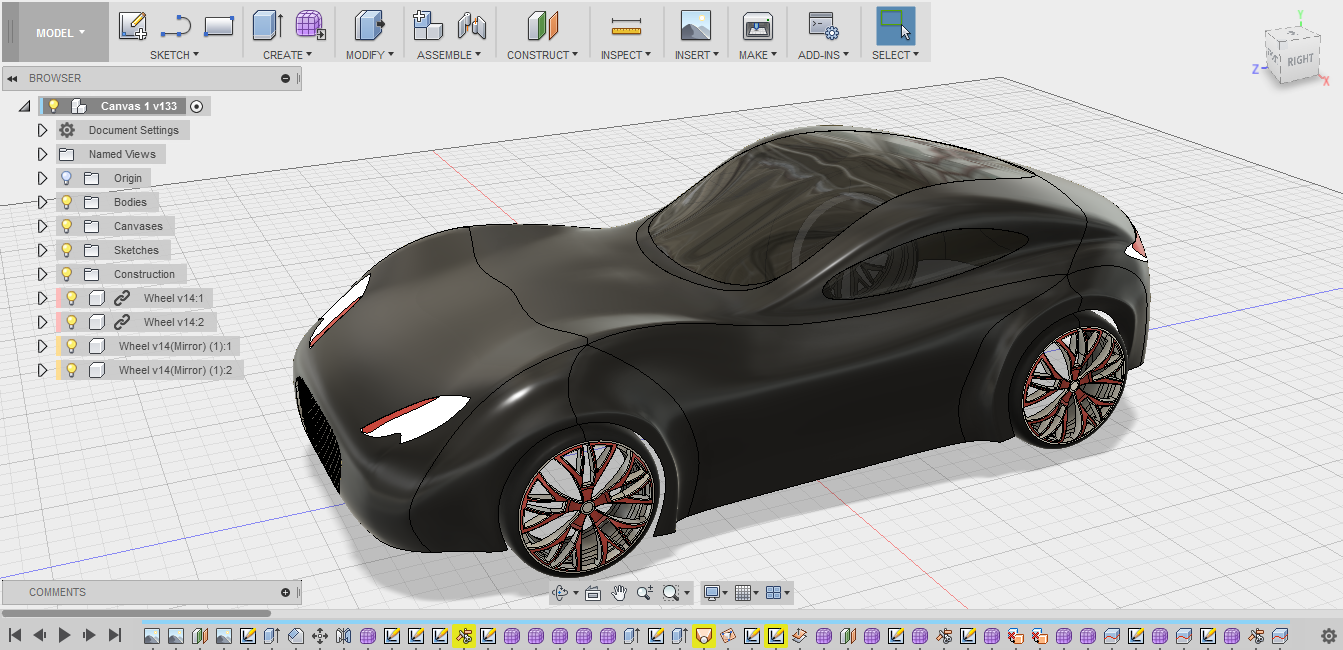Click the Create Sketch icon

(132, 26)
